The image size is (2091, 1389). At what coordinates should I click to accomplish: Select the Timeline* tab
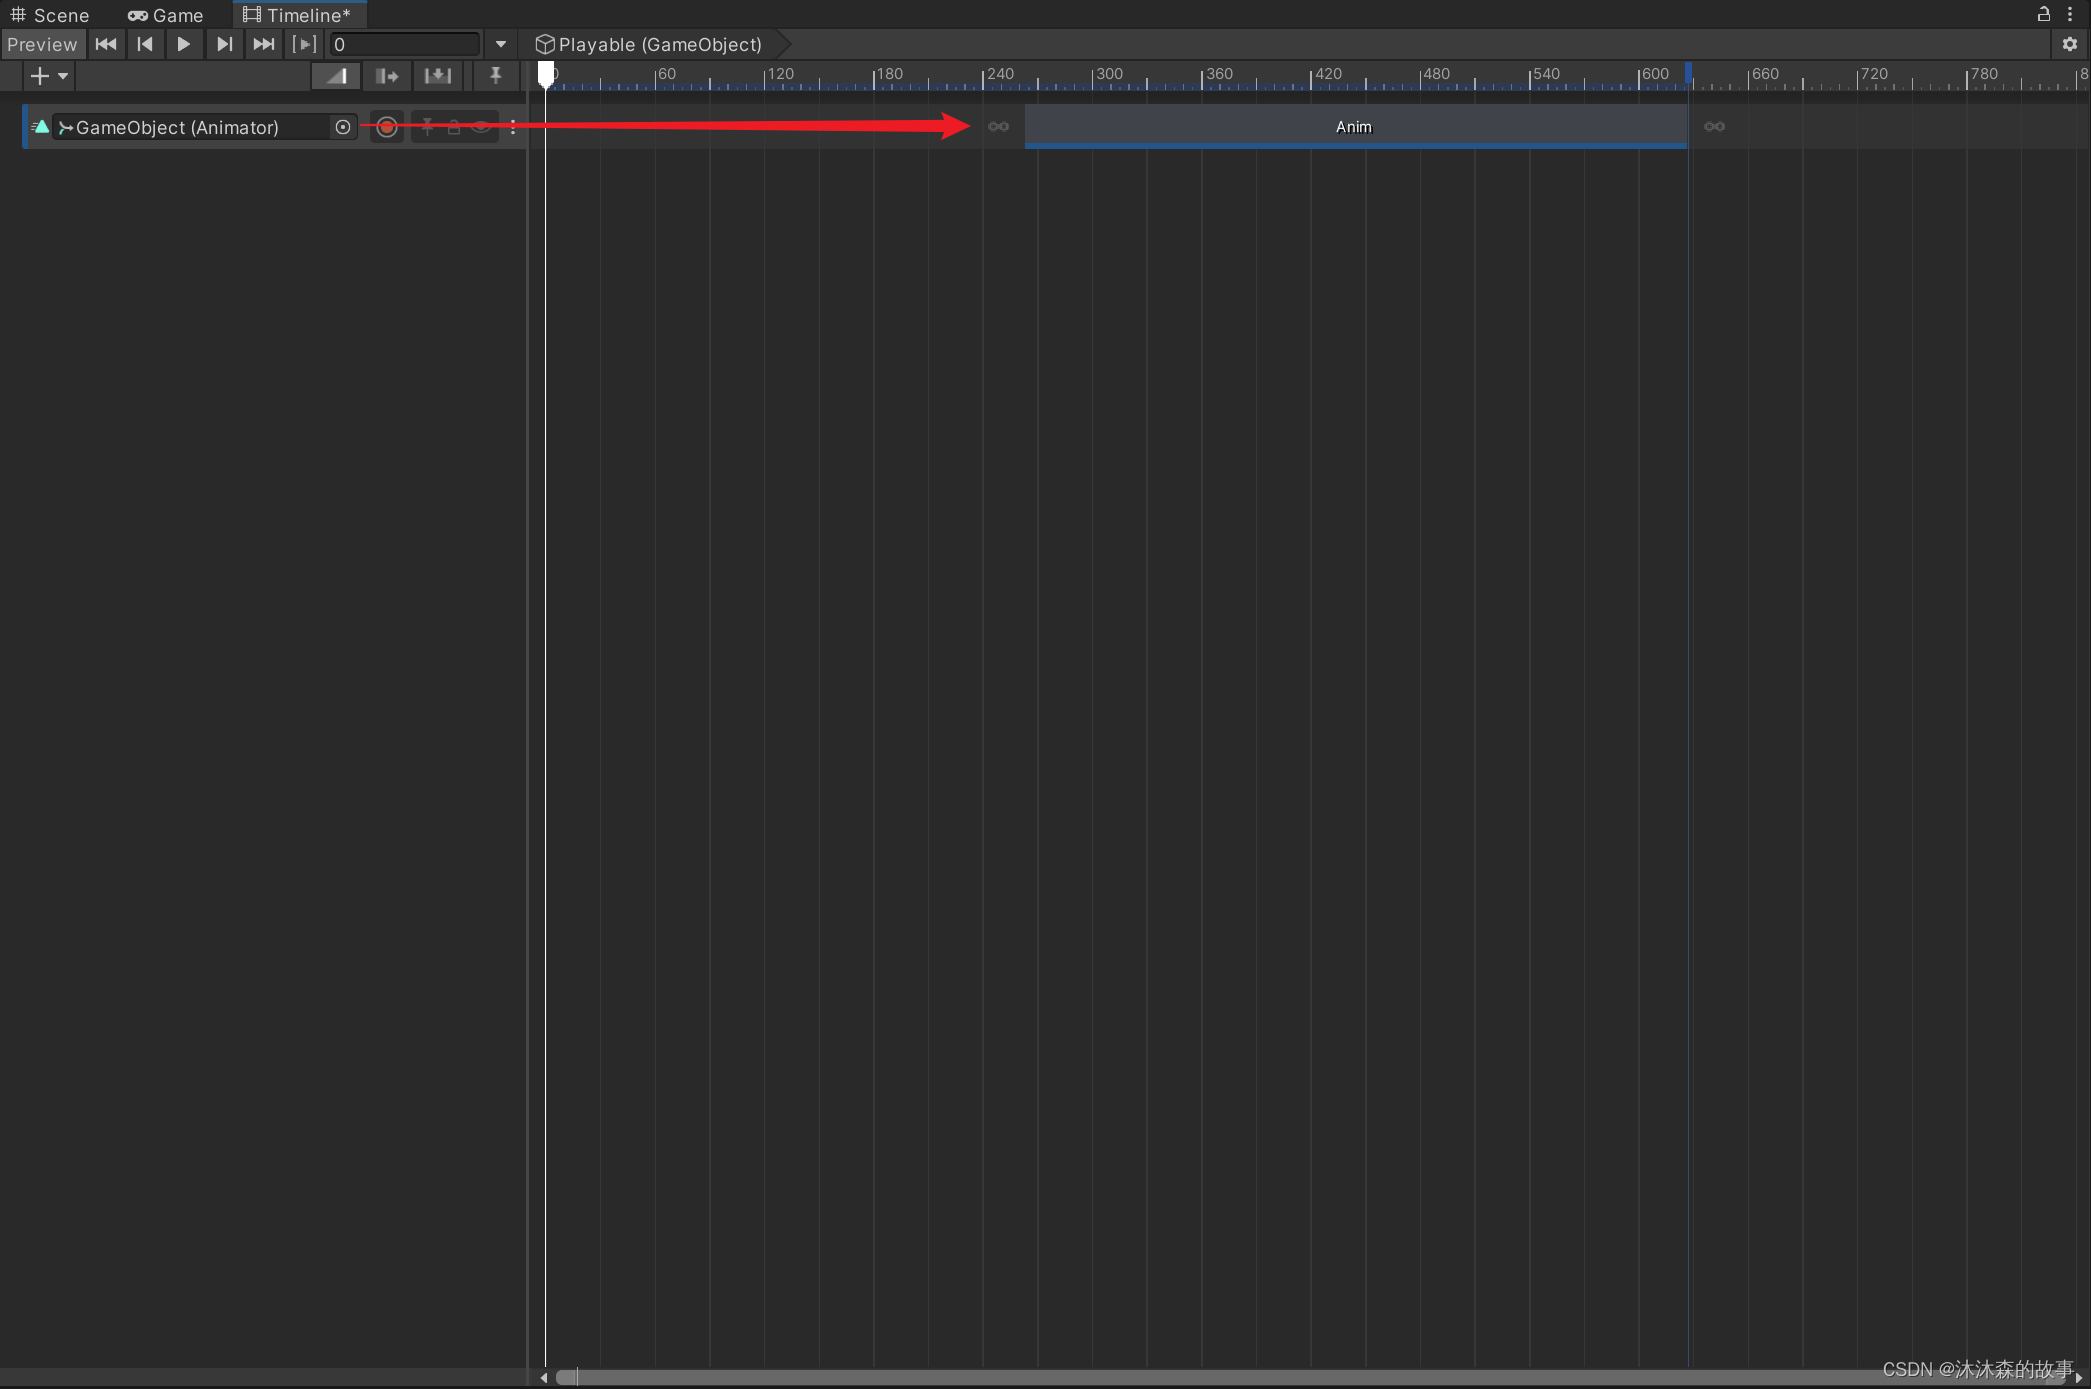point(298,15)
